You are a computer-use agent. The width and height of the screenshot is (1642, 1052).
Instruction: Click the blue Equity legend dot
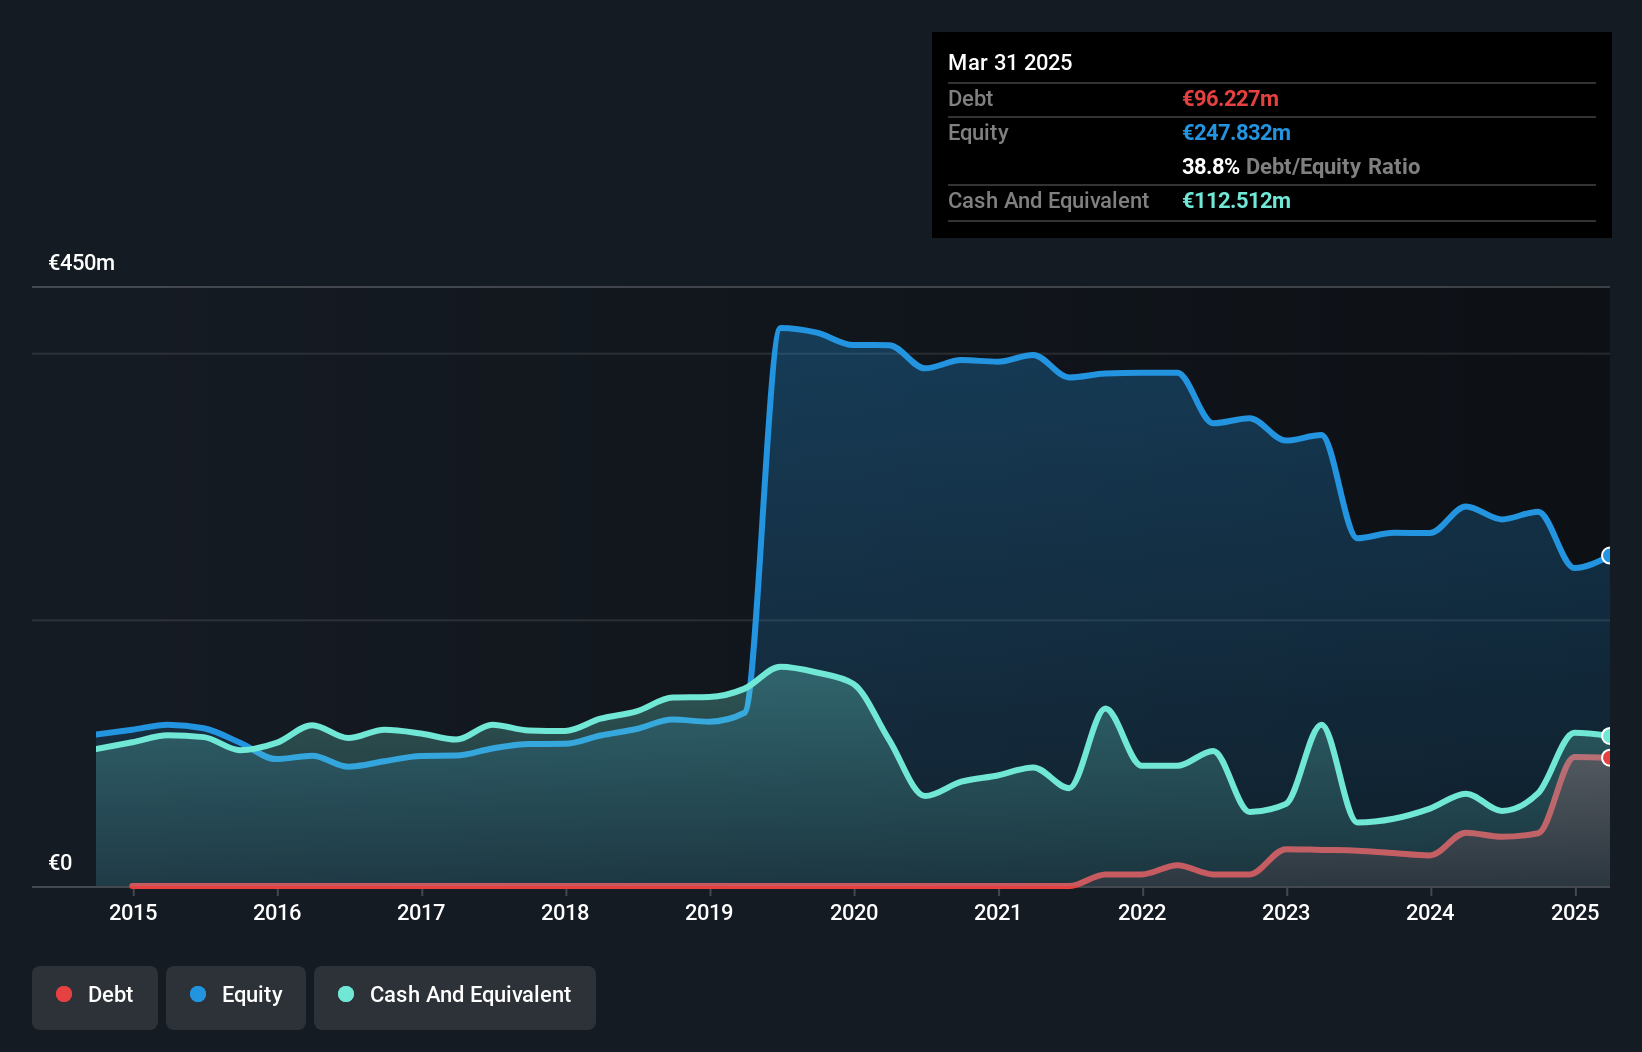pyautogui.click(x=198, y=994)
